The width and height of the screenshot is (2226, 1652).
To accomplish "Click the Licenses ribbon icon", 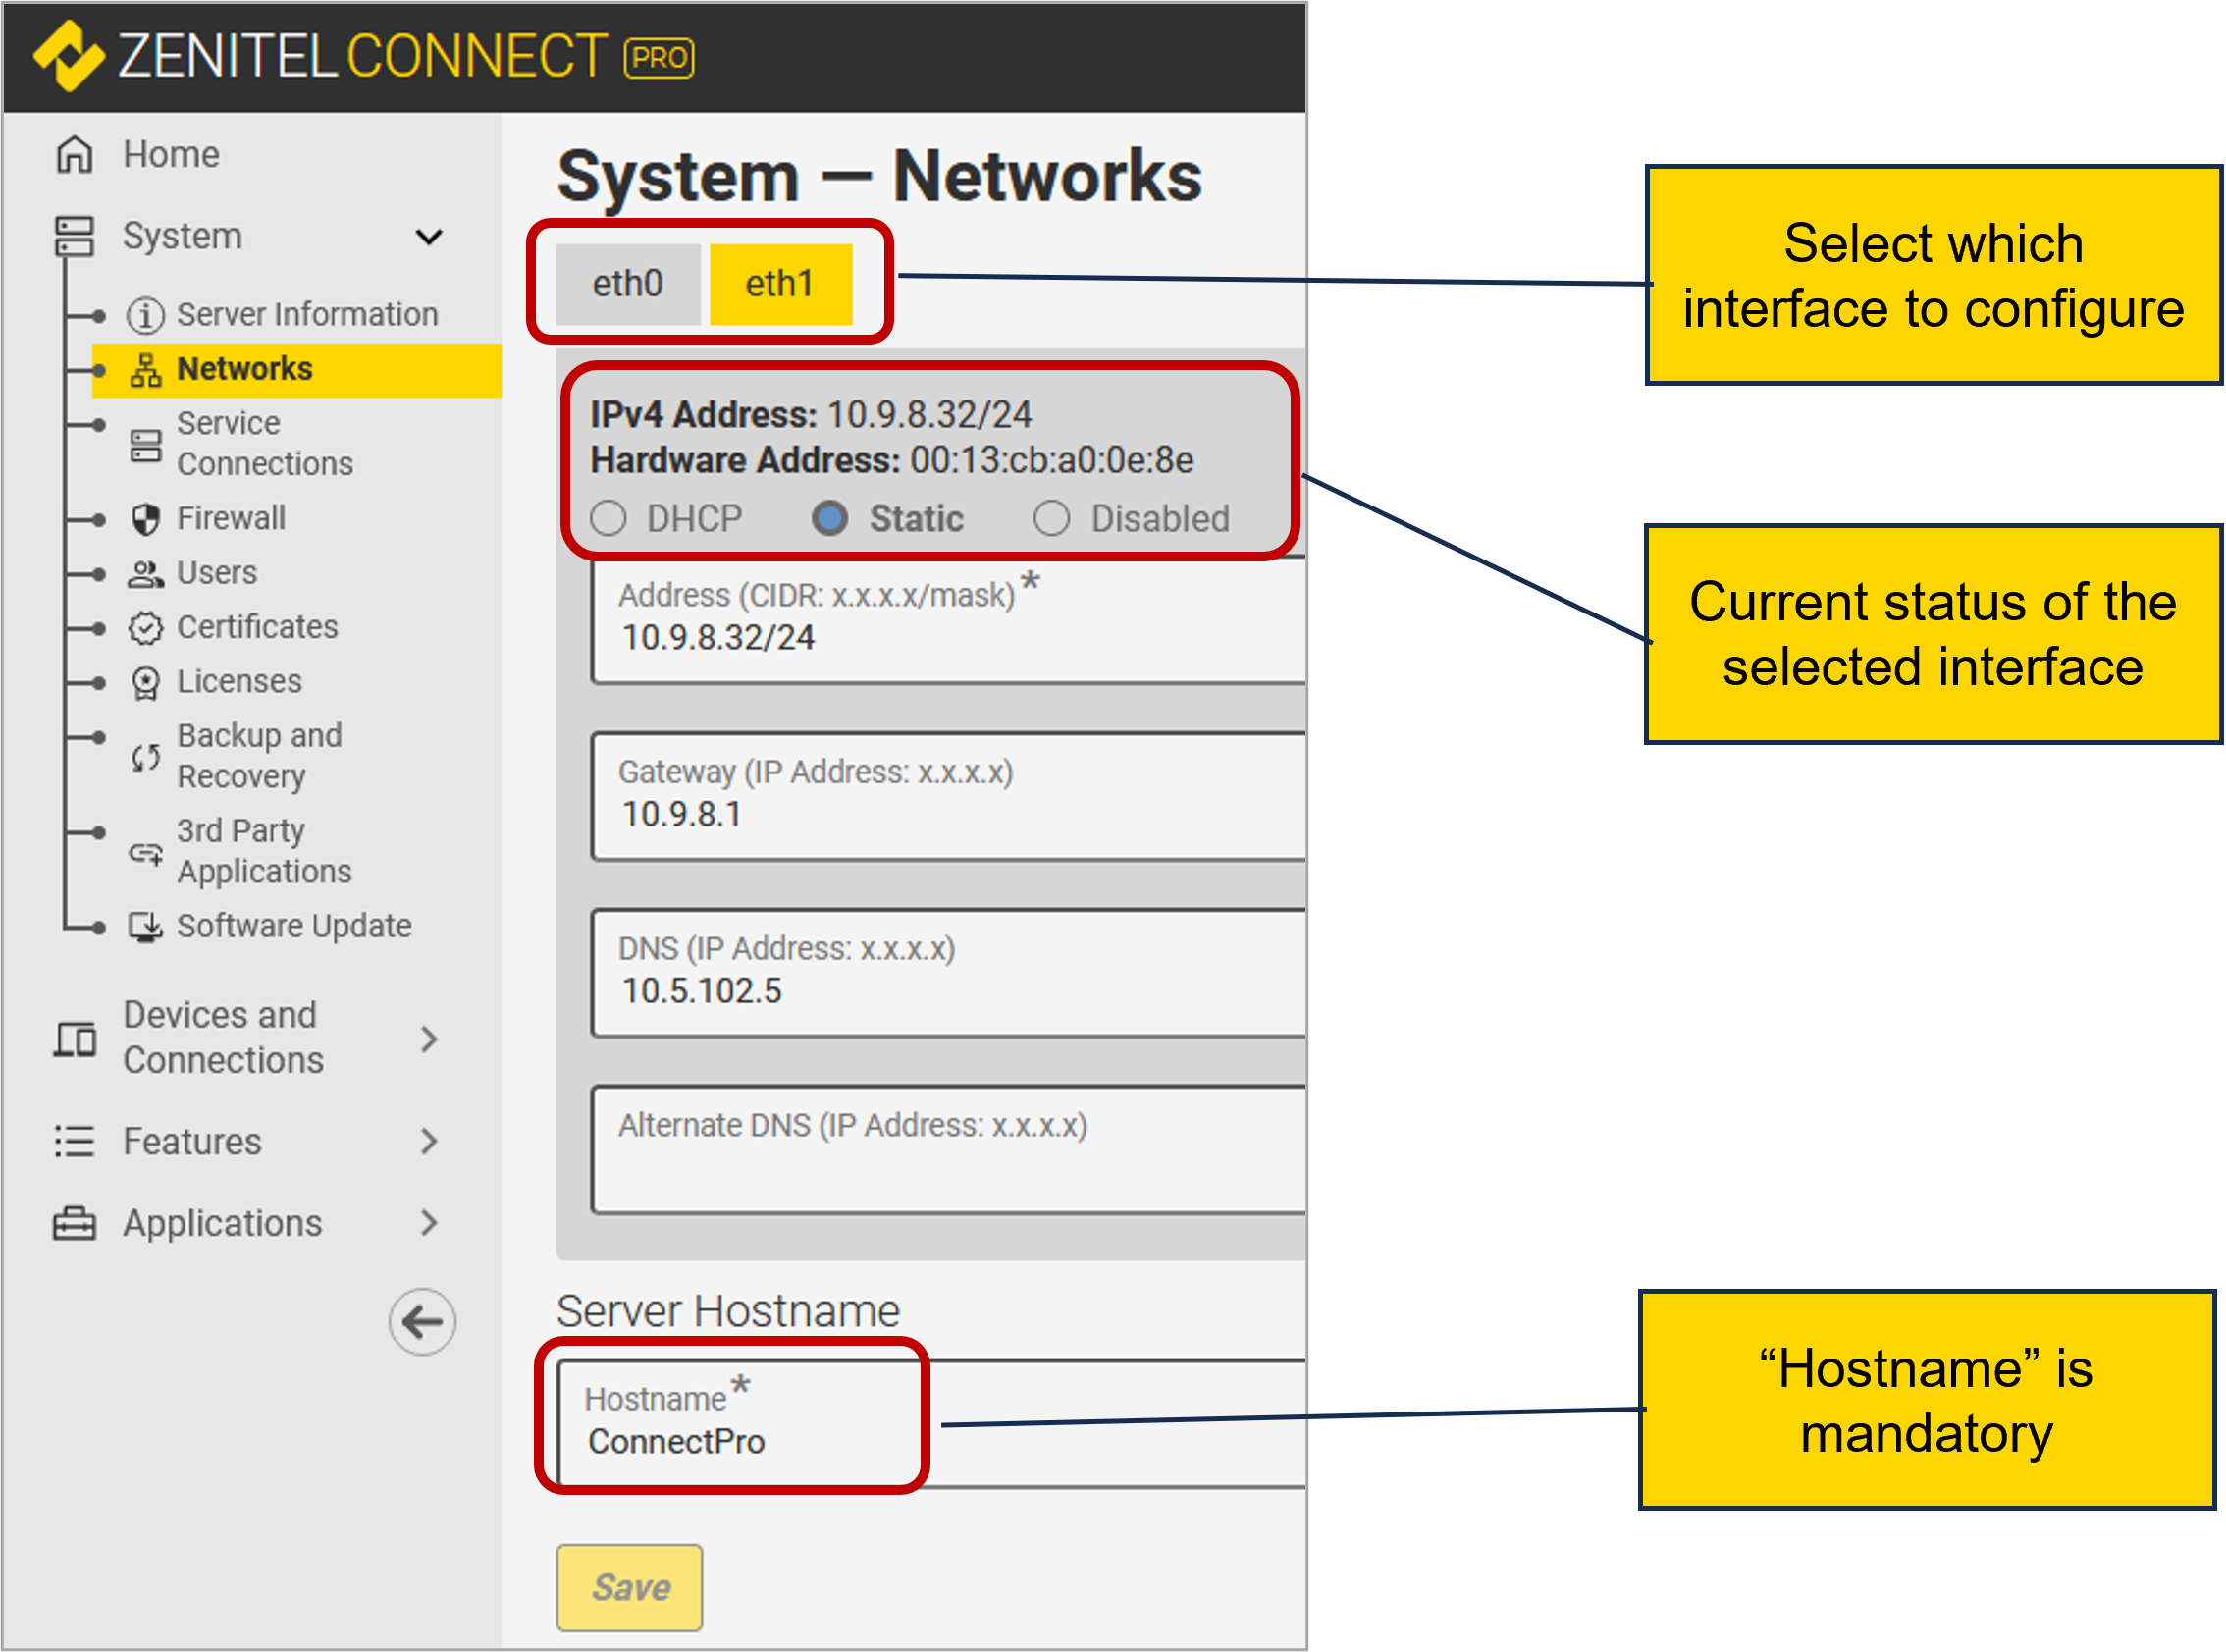I will click(x=146, y=683).
